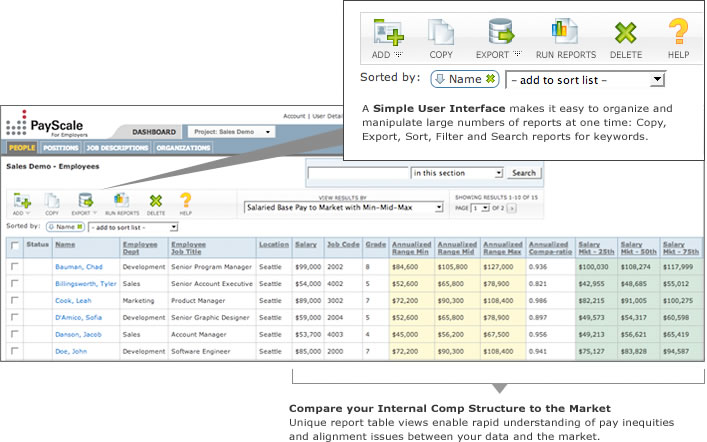This screenshot has width=707, height=442.
Task: Sort by the Employee Job Title header
Action: [188, 248]
